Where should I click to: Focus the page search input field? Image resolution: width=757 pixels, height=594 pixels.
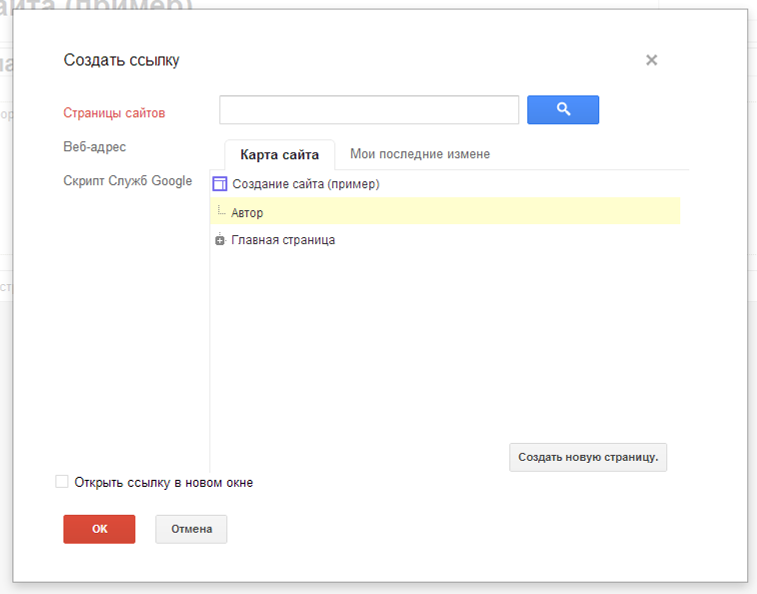click(x=369, y=110)
